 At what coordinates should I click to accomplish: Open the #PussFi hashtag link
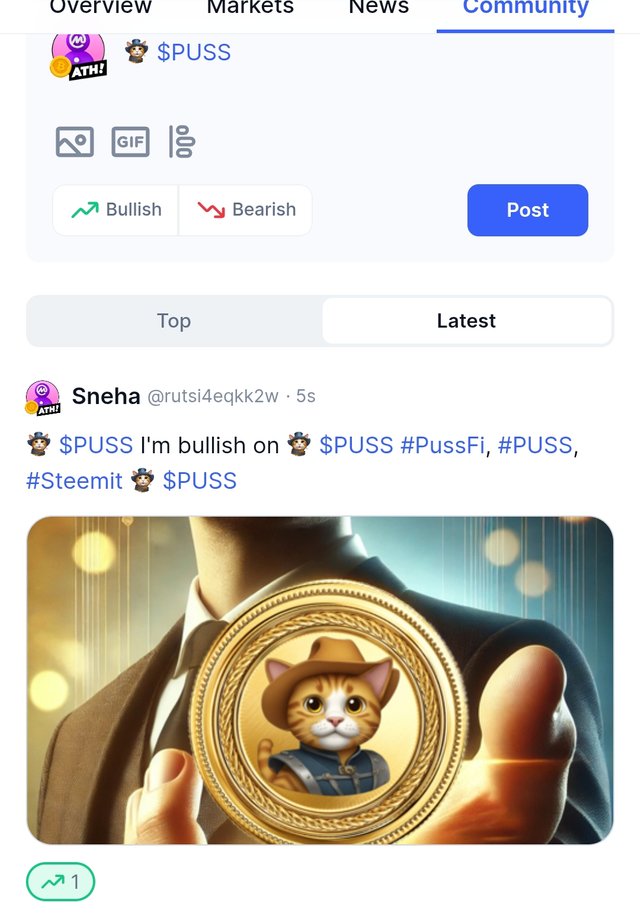(443, 445)
